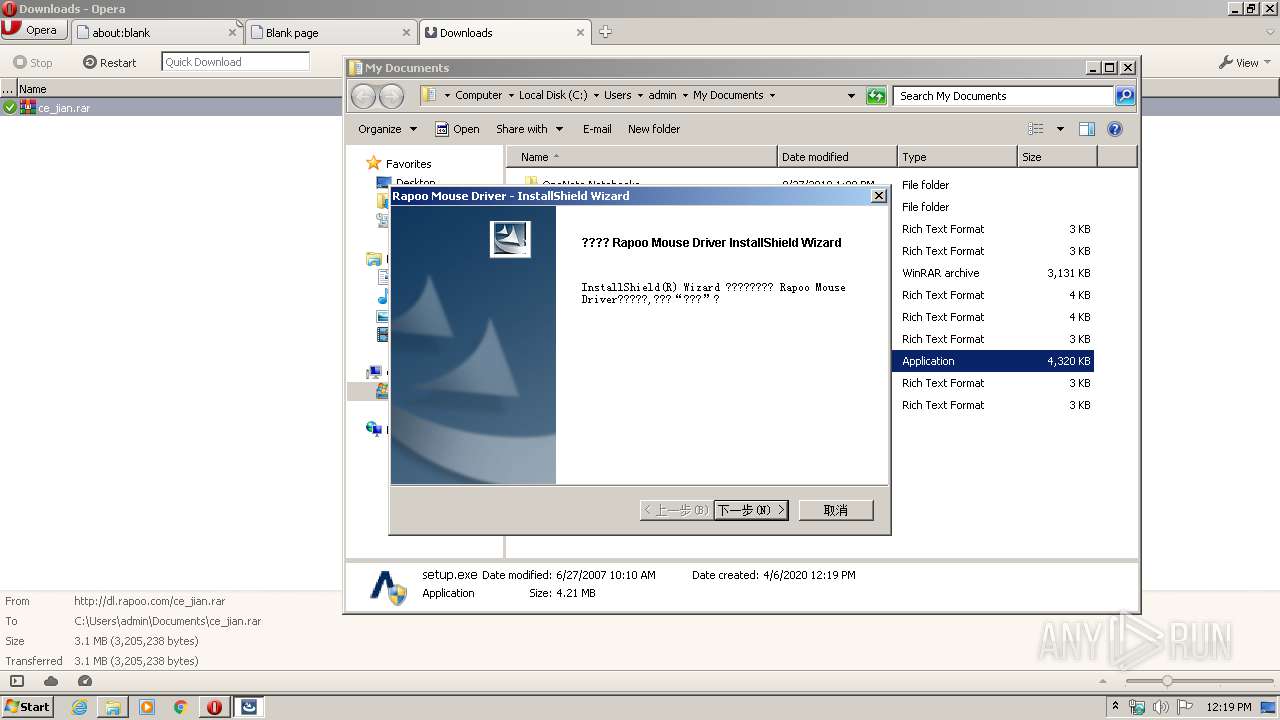1280x720 pixels.
Task: Select the Downloads tab in Opera
Action: (505, 32)
